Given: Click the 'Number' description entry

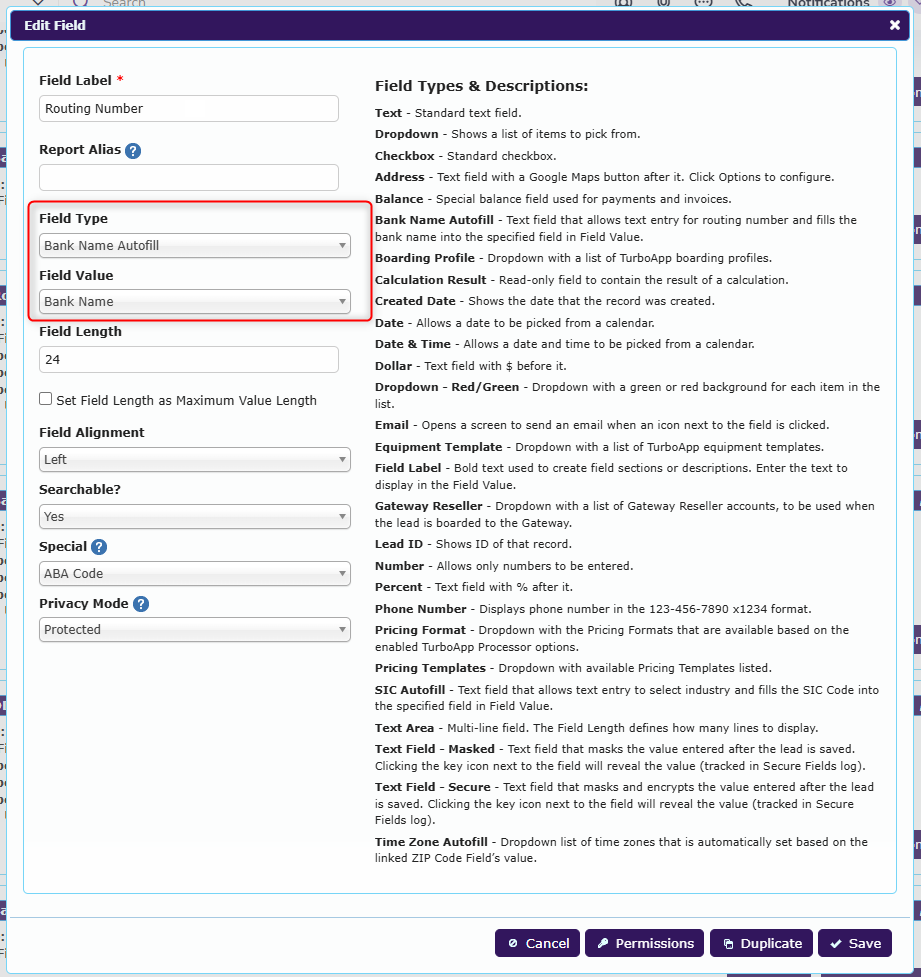Looking at the screenshot, I should tap(504, 566).
